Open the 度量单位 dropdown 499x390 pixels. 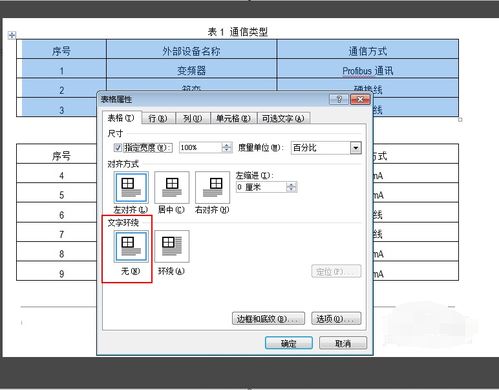[356, 148]
